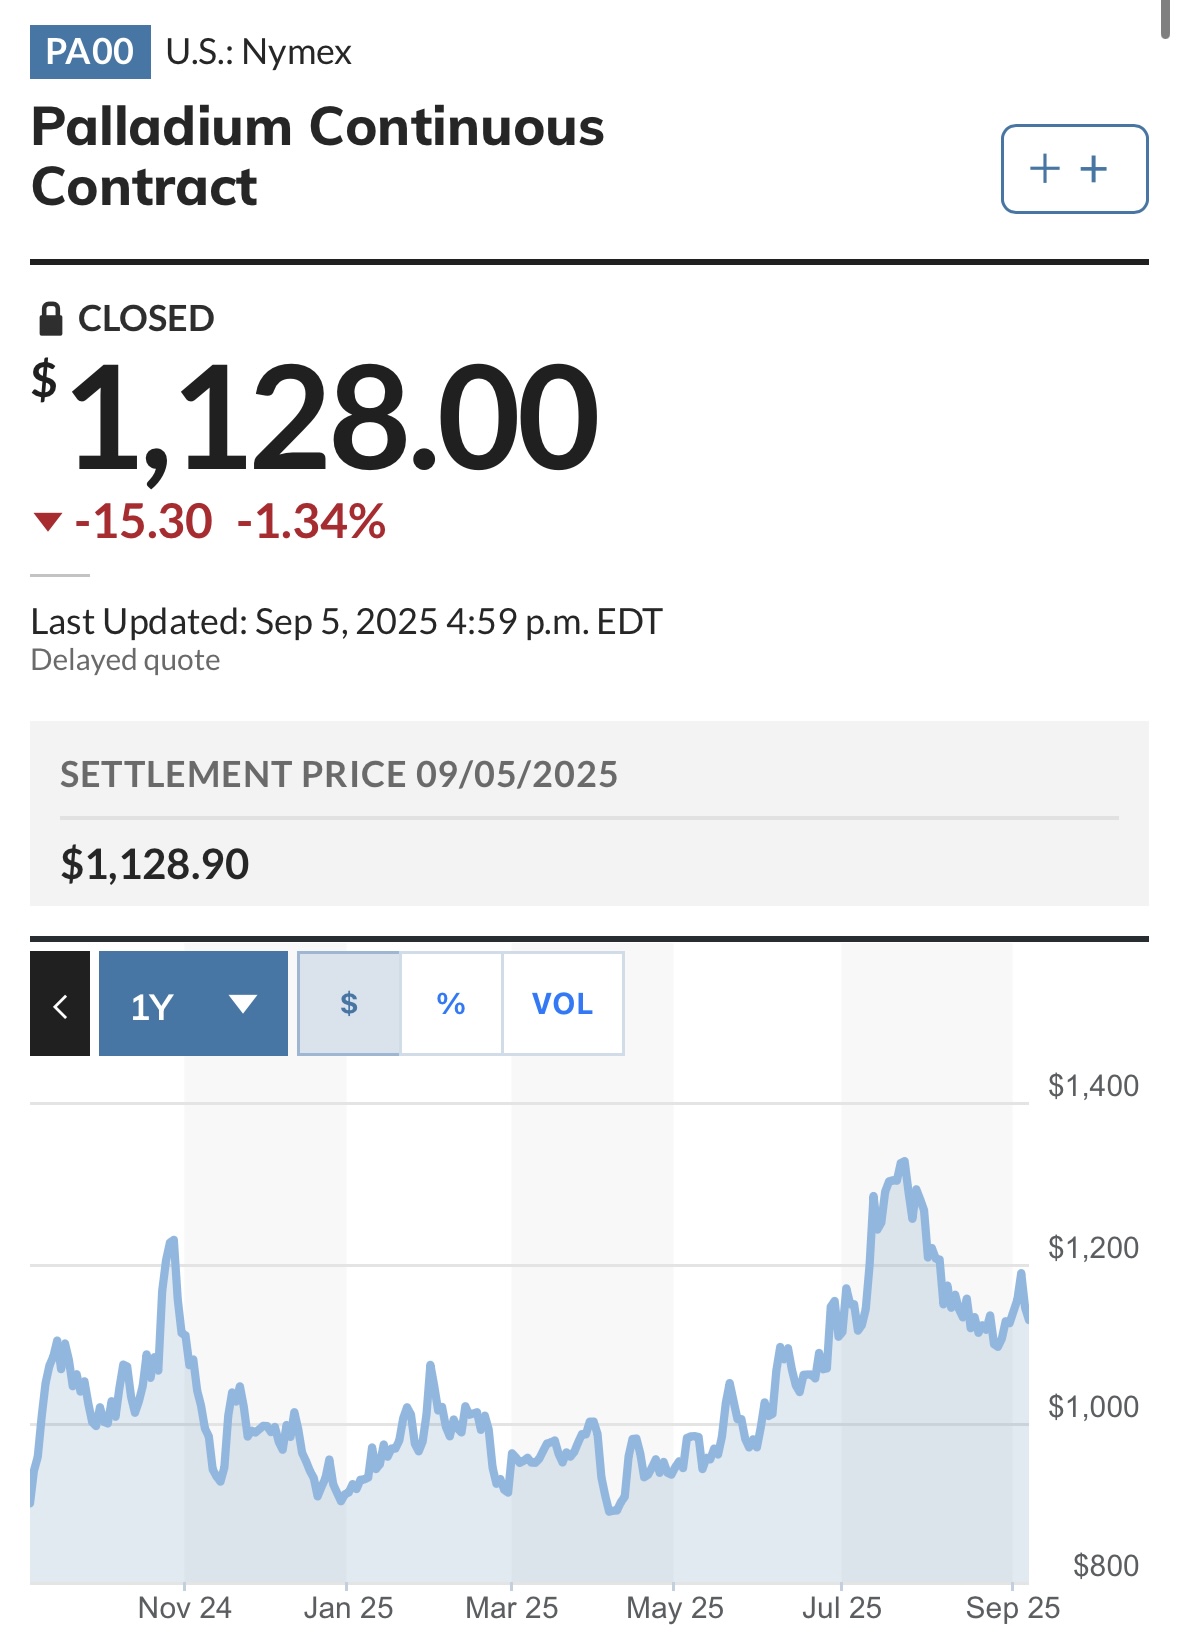Select the Jul 25 chart peak point
Screen dimensions: 1179x1634
[904, 1161]
